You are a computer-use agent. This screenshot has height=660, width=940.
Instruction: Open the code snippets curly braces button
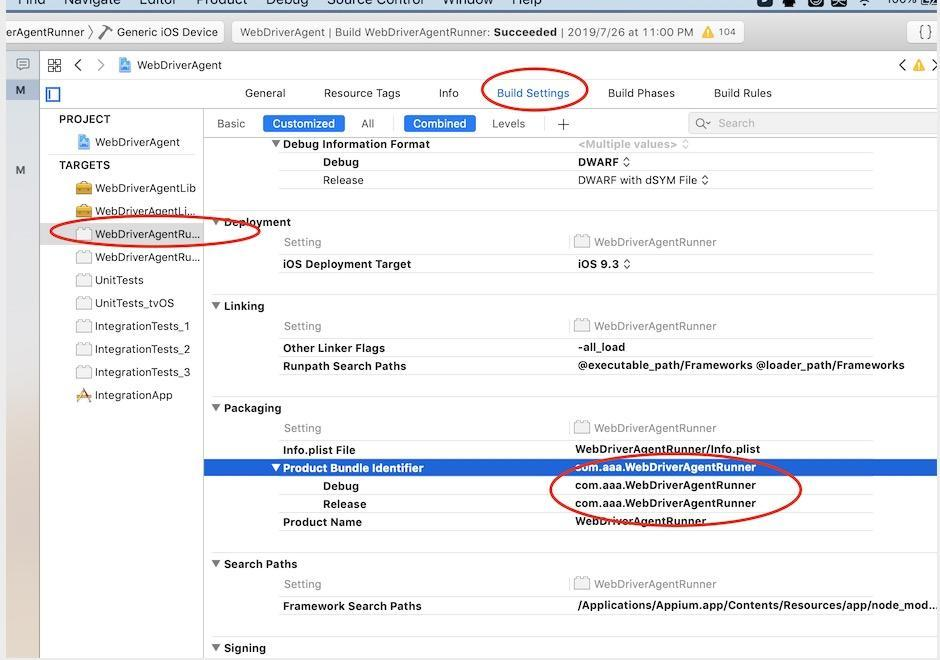click(x=925, y=32)
